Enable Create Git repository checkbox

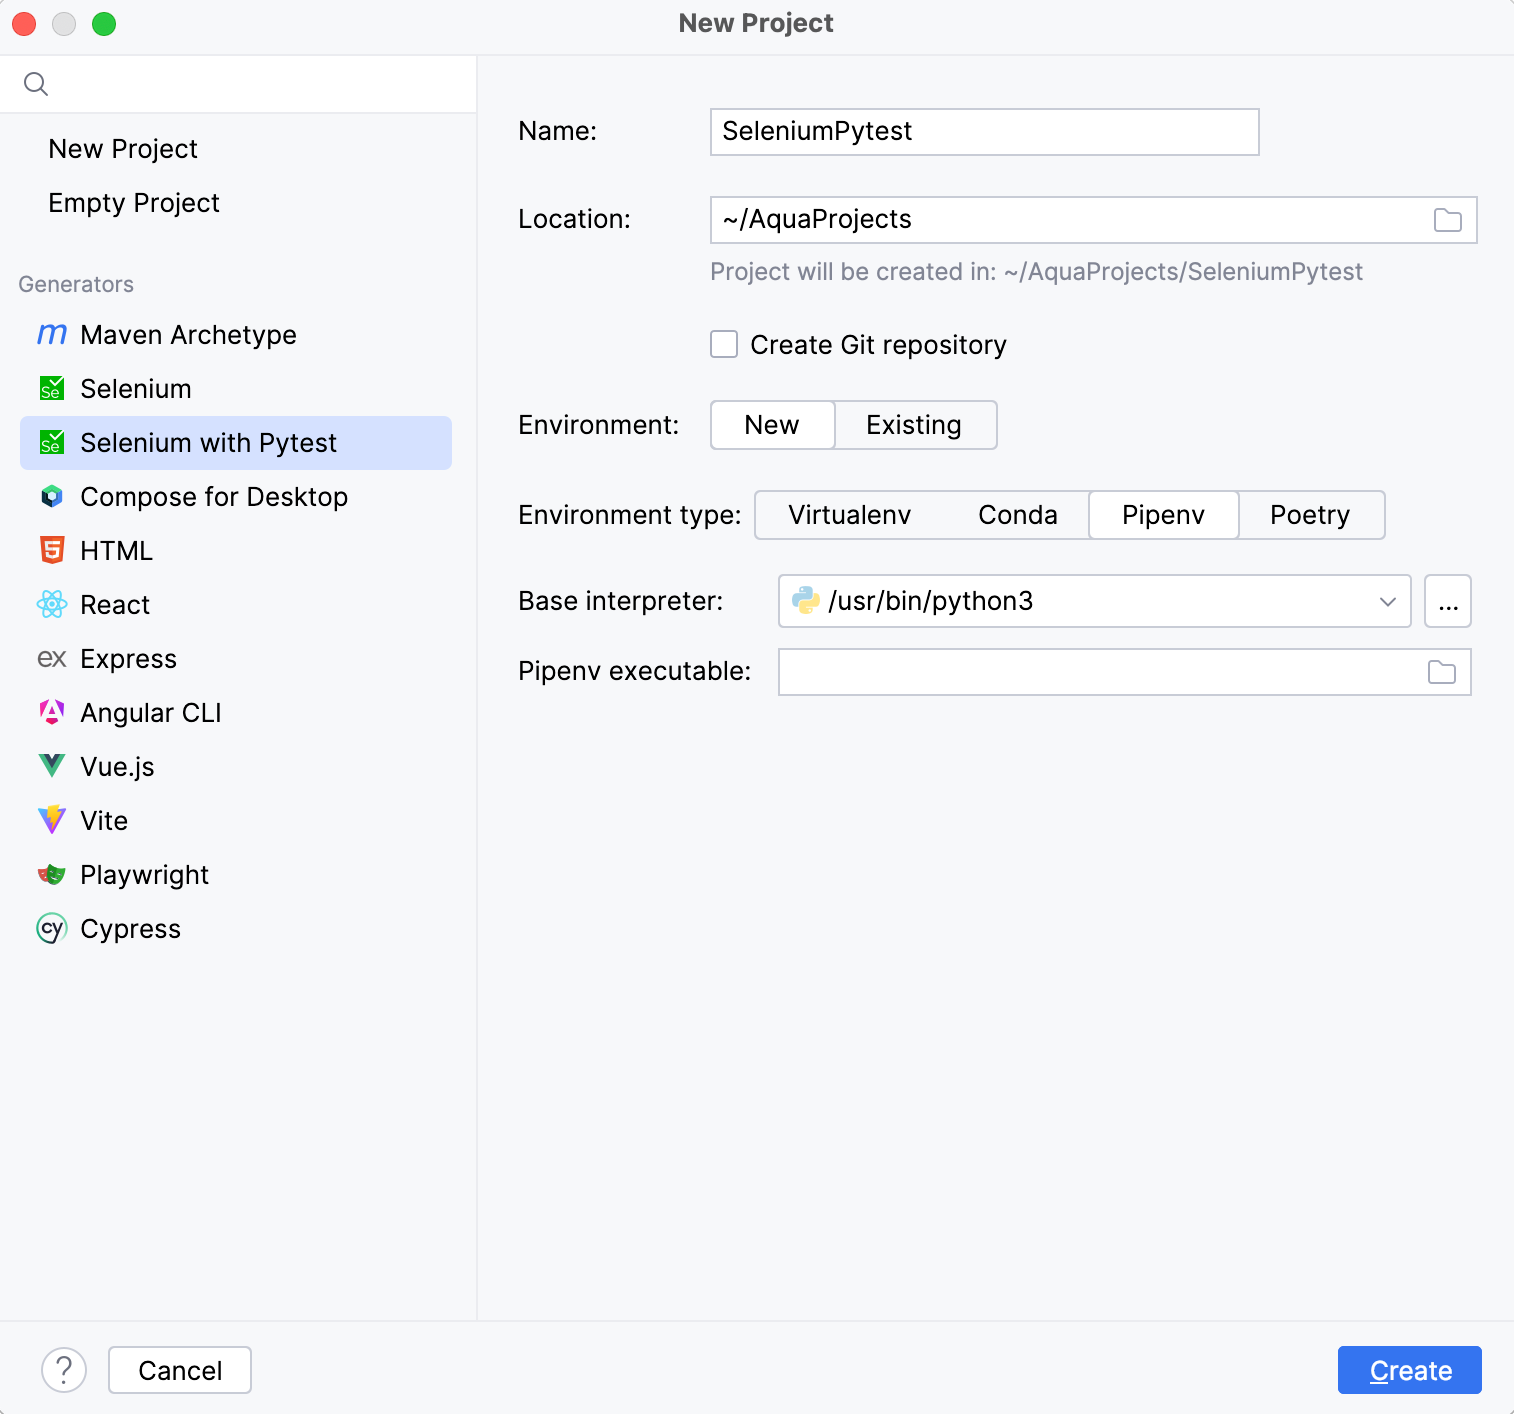pos(724,345)
